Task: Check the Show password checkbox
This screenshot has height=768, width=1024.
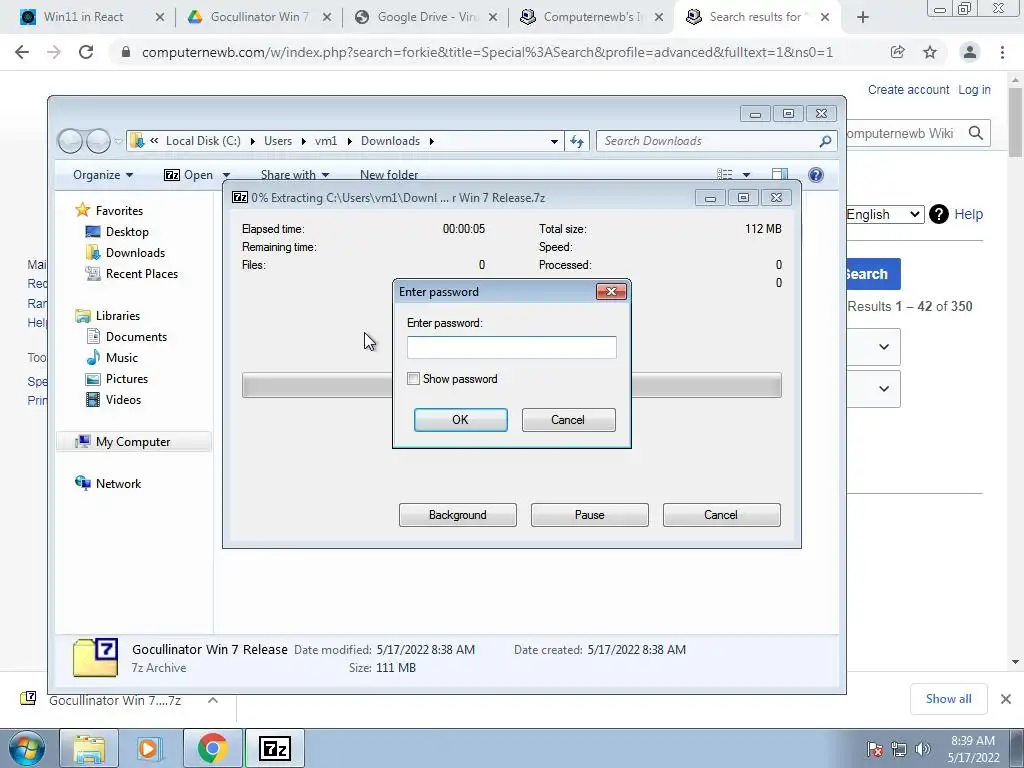Action: (413, 379)
